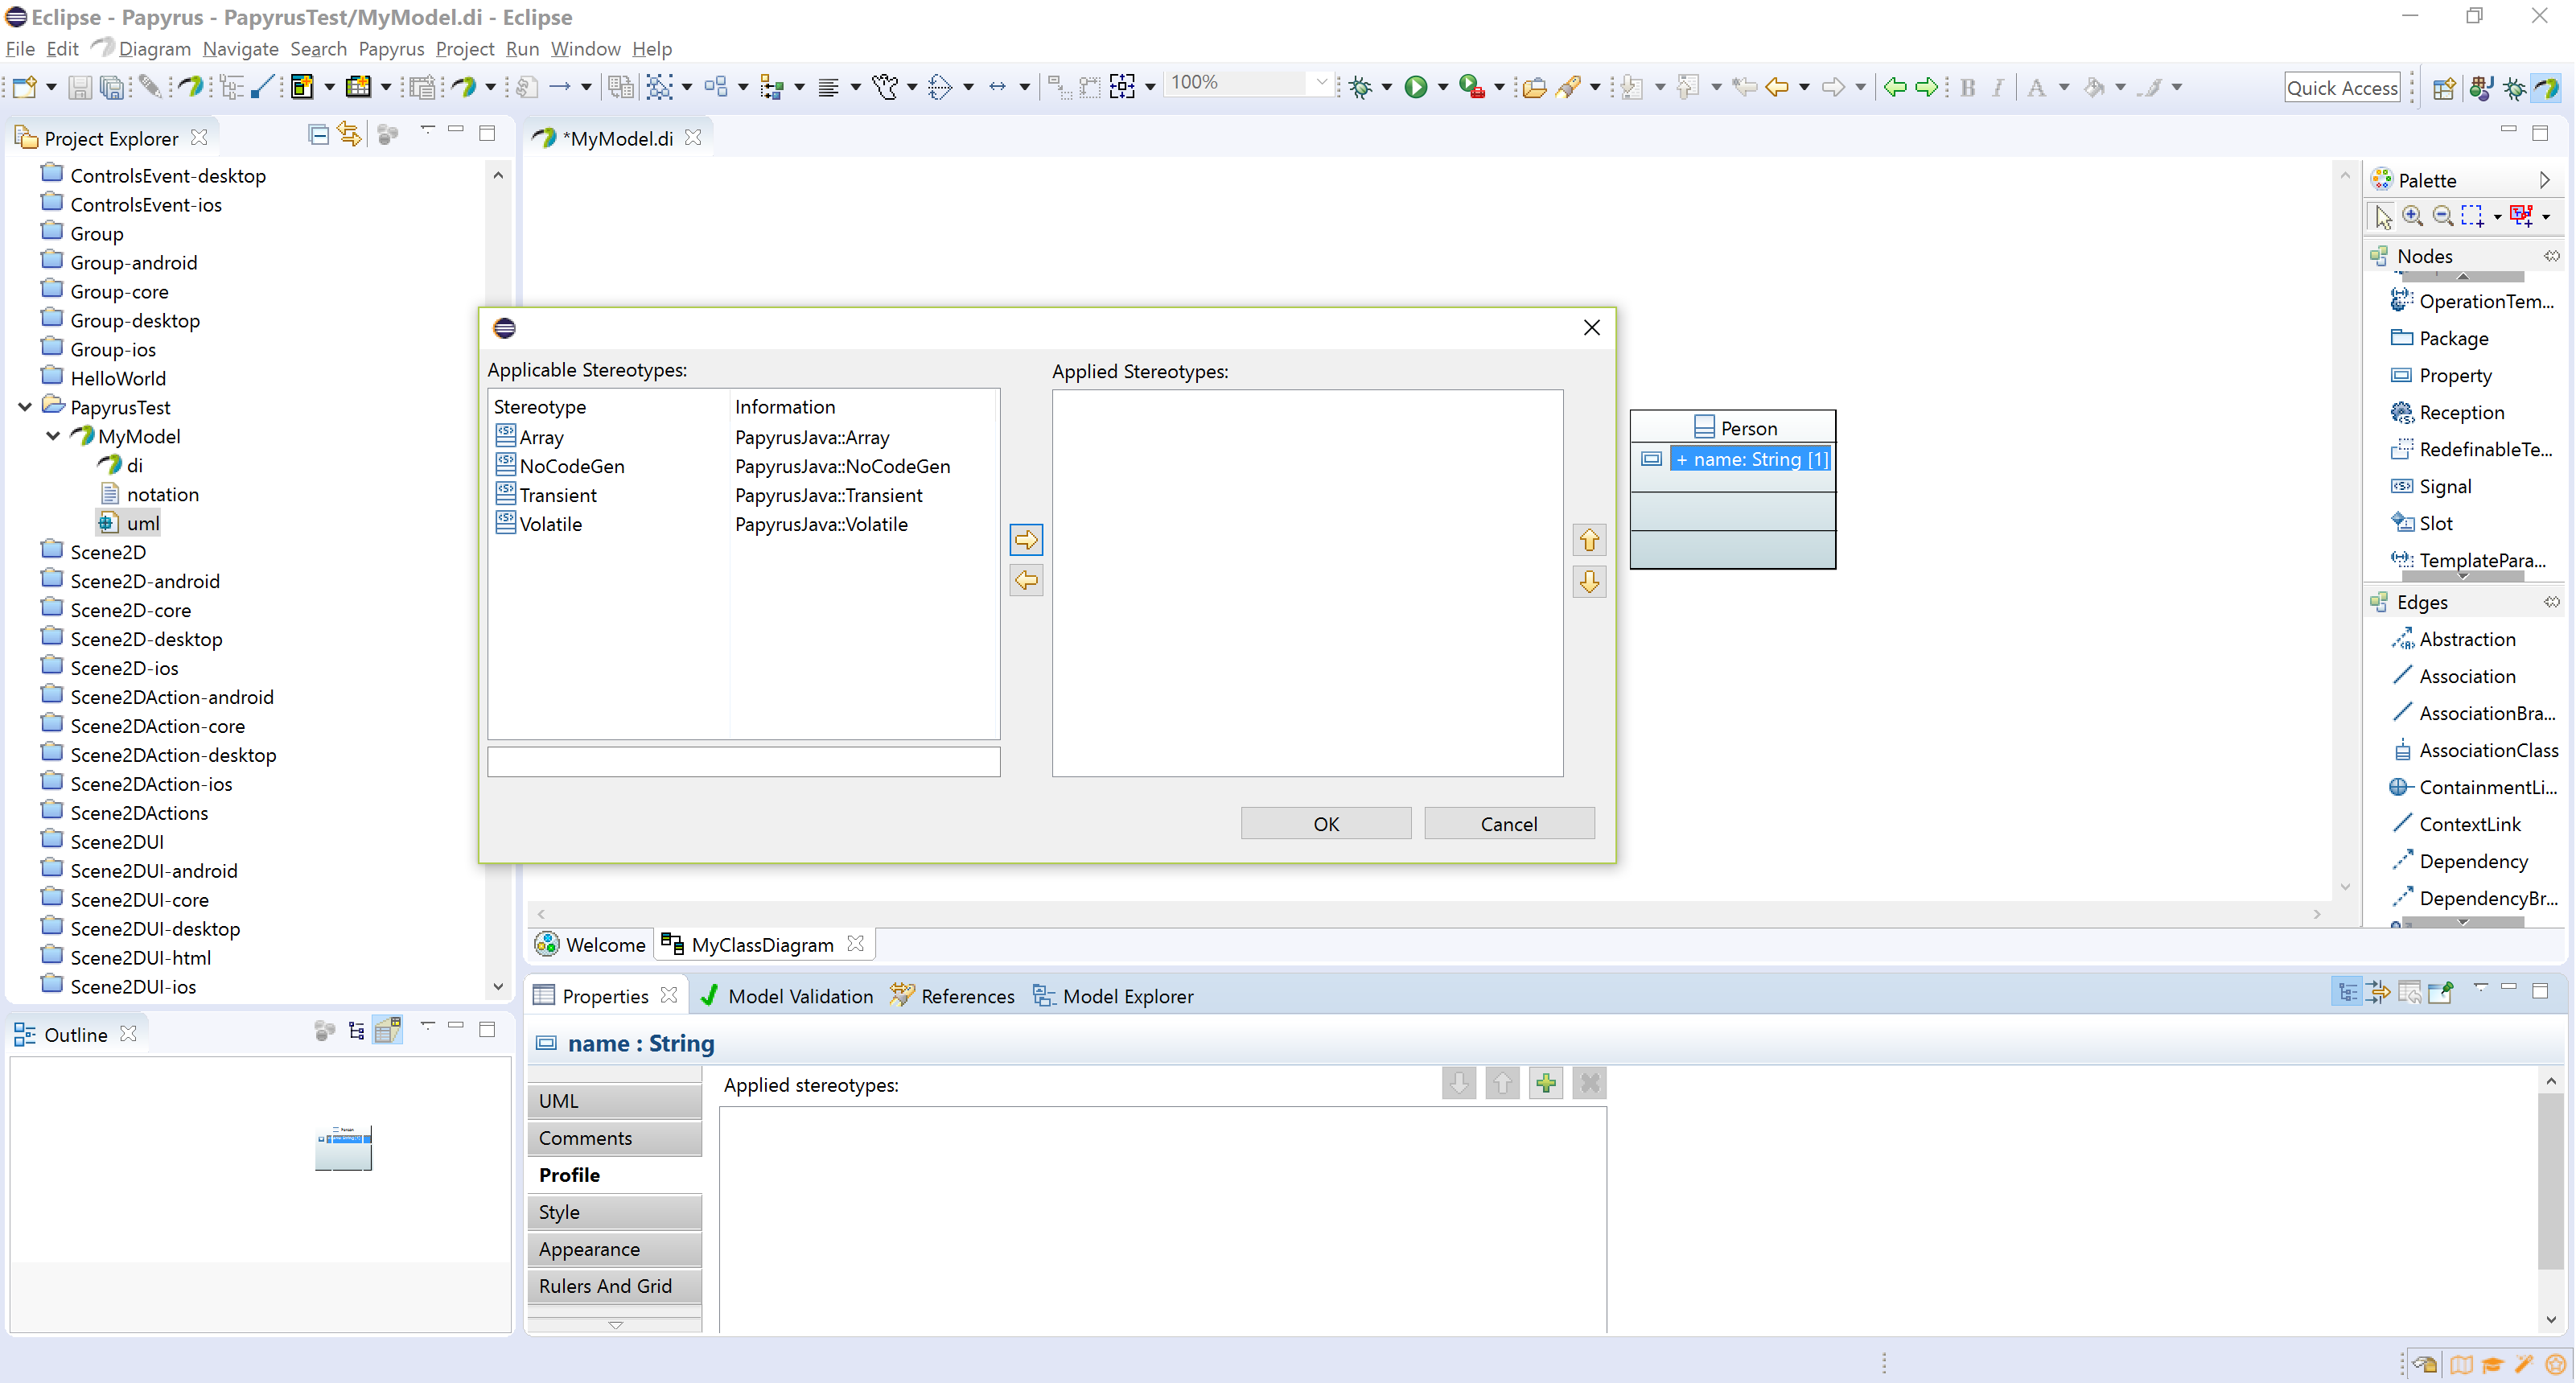Viewport: 2576px width, 1383px height.
Task: Move applied stereotype down in dialog
Action: point(1589,581)
